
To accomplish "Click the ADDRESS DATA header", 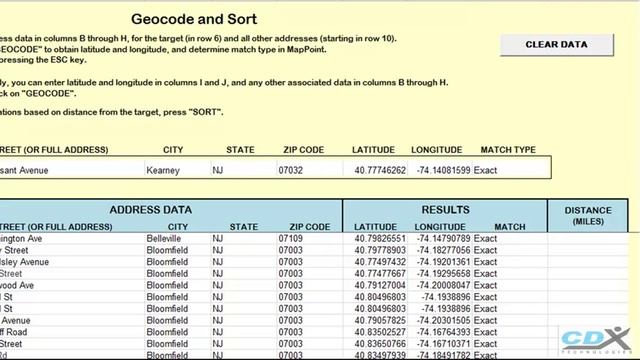I will point(151,210).
